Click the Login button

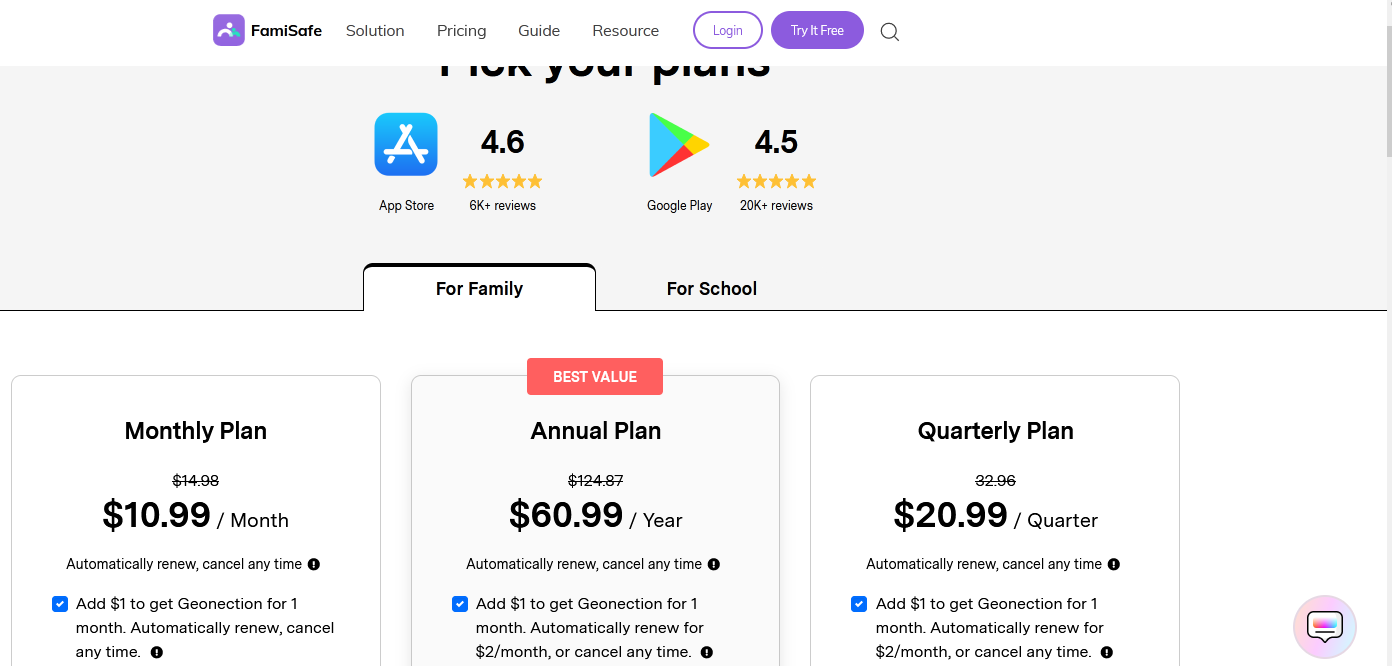tap(728, 30)
